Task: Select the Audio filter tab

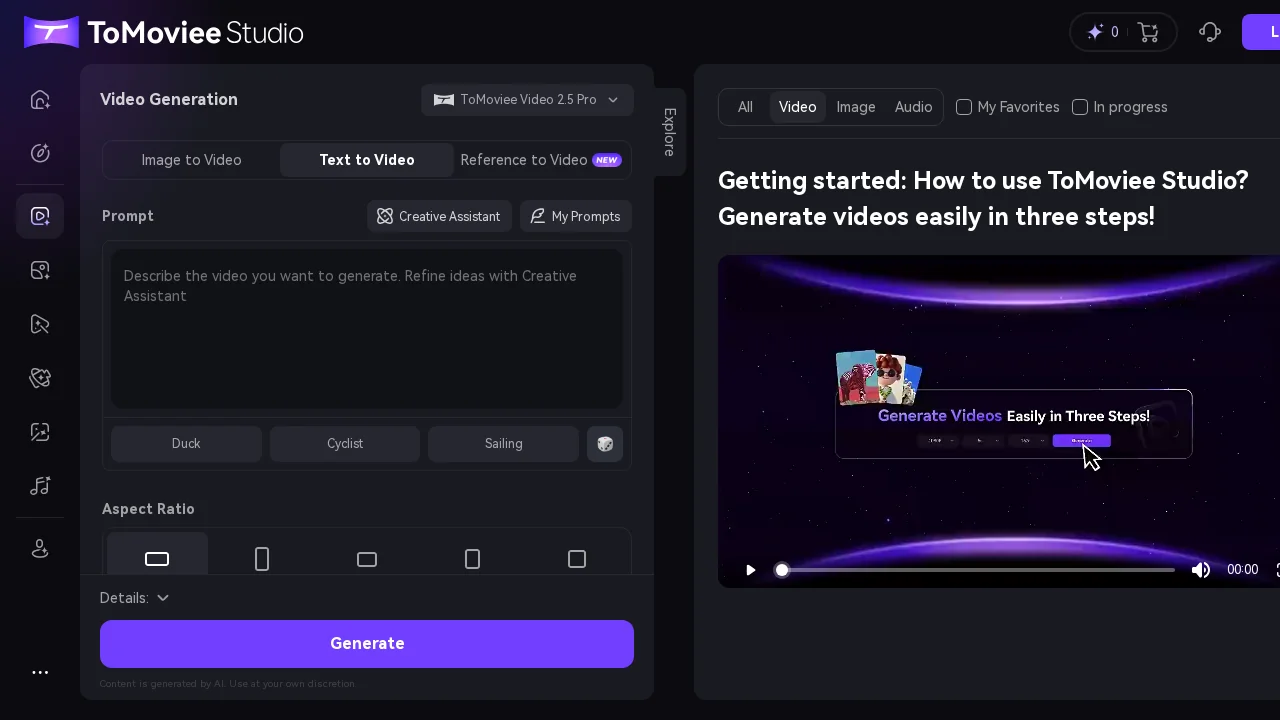Action: pyautogui.click(x=913, y=107)
